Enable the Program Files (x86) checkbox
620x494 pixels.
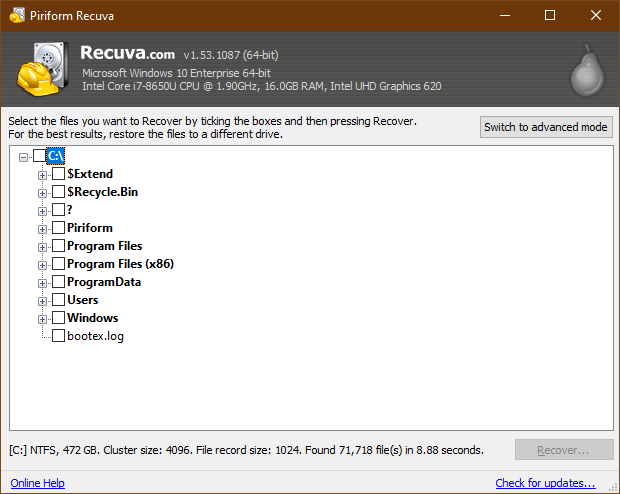(x=58, y=264)
